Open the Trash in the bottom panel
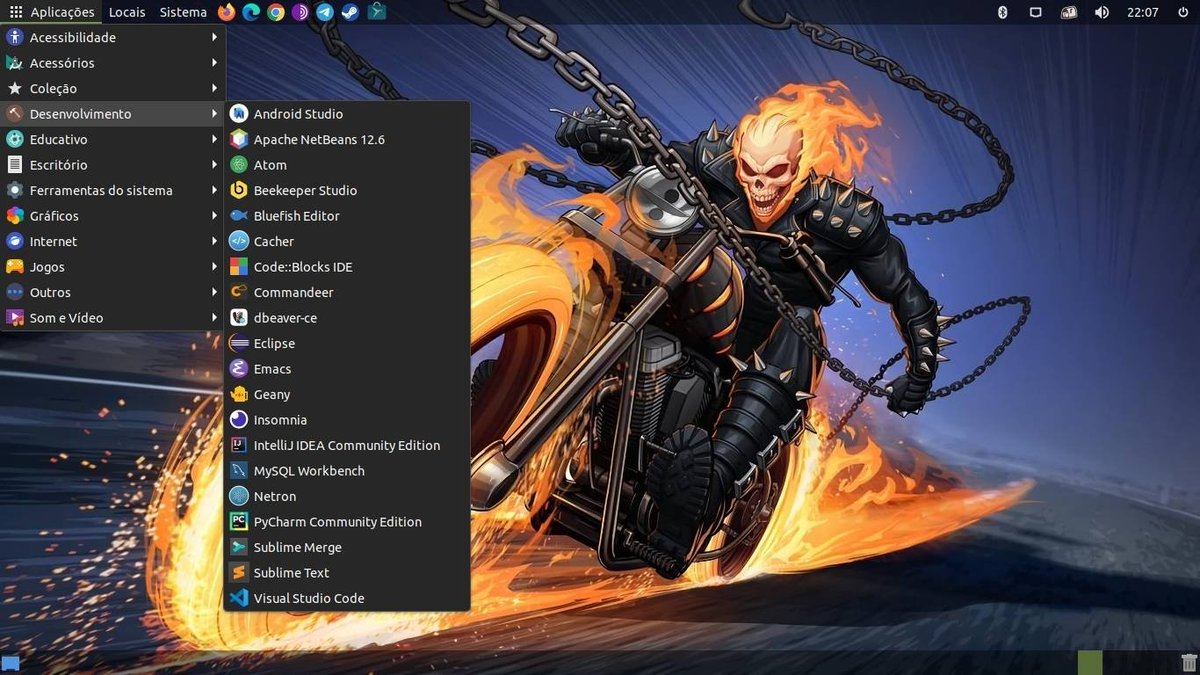The height and width of the screenshot is (675, 1200). [x=1189, y=662]
